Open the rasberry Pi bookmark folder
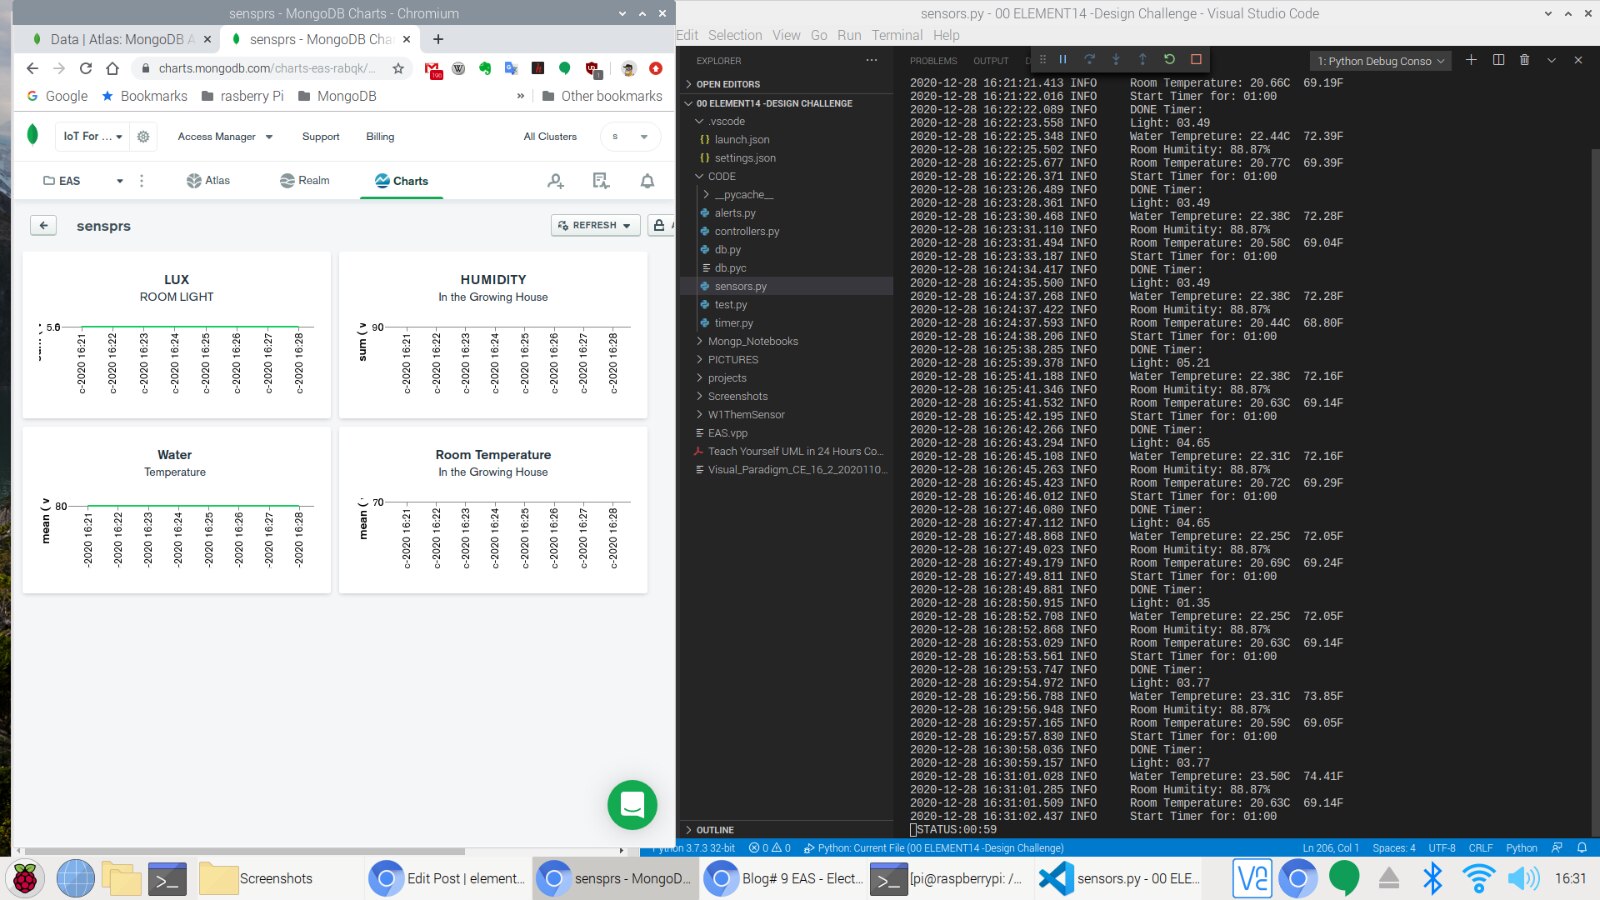 243,96
